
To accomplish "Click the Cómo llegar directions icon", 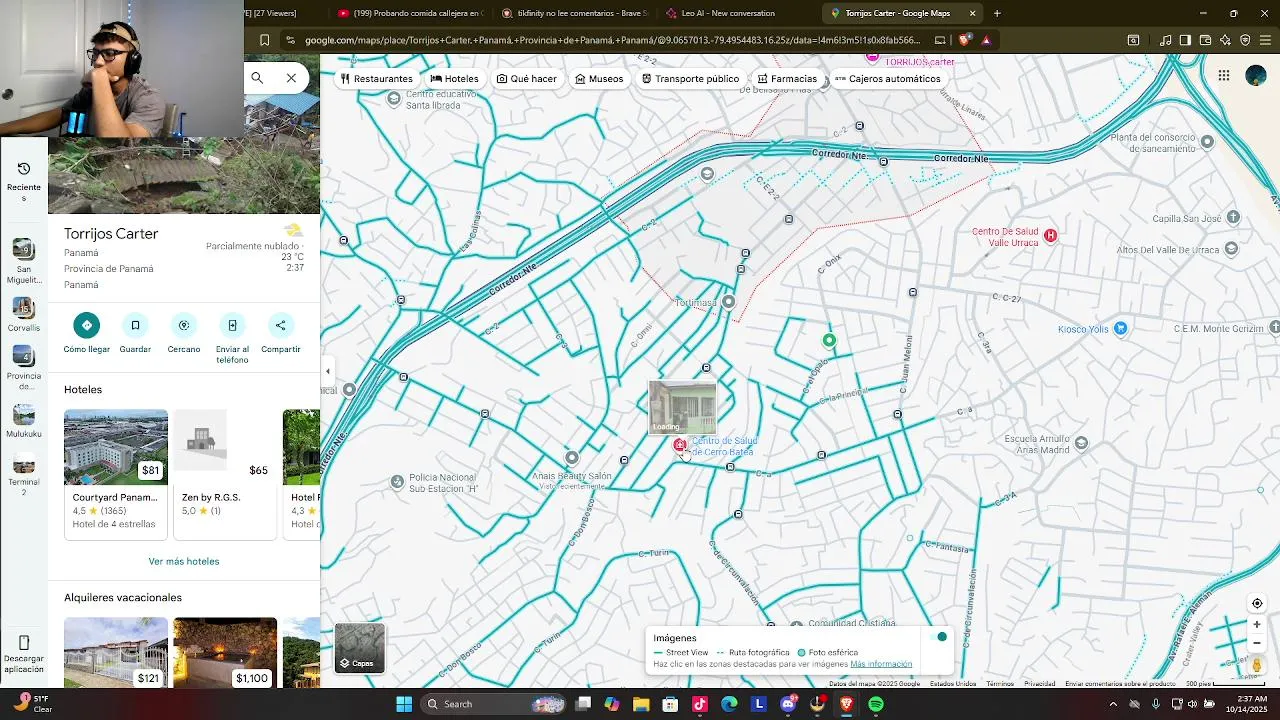I will [87, 325].
